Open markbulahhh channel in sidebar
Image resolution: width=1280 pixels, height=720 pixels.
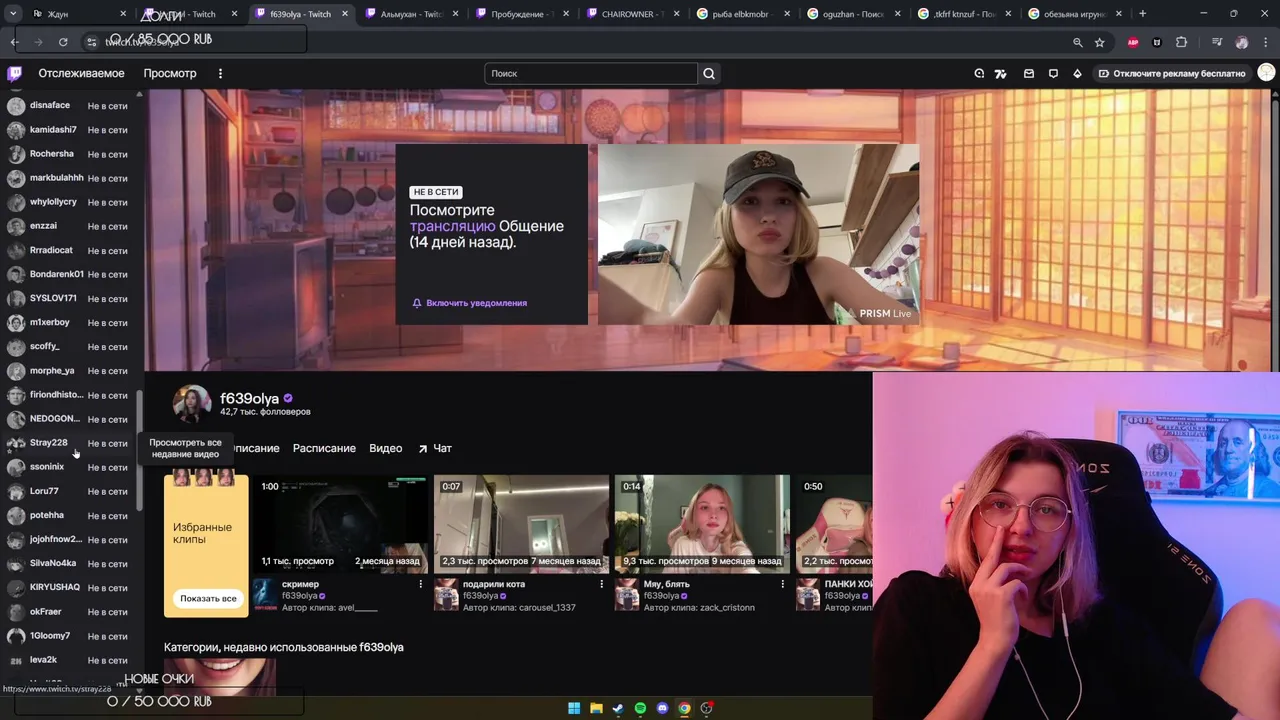point(68,178)
